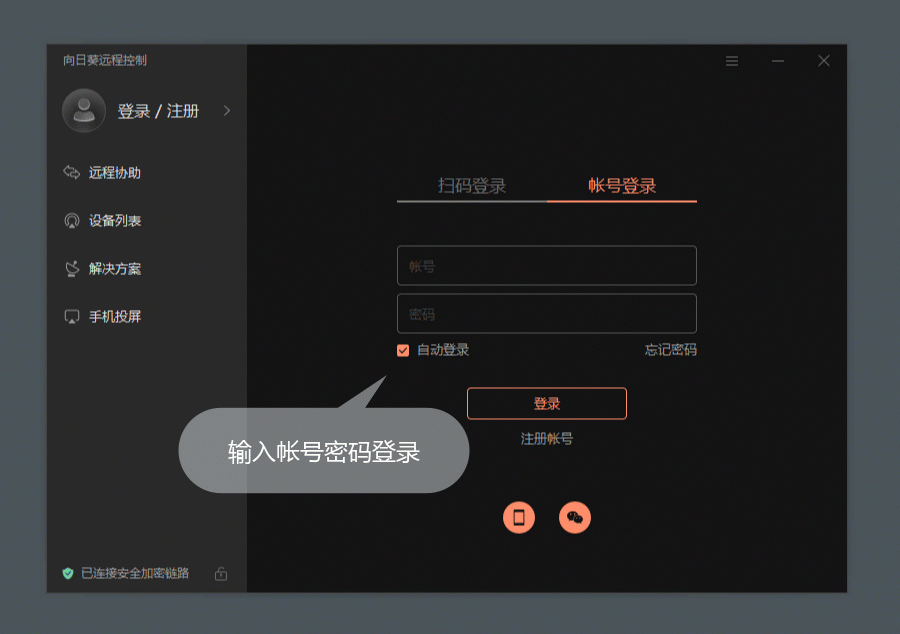Choose the WeChat login icon
The height and width of the screenshot is (634, 900).
pyautogui.click(x=575, y=517)
